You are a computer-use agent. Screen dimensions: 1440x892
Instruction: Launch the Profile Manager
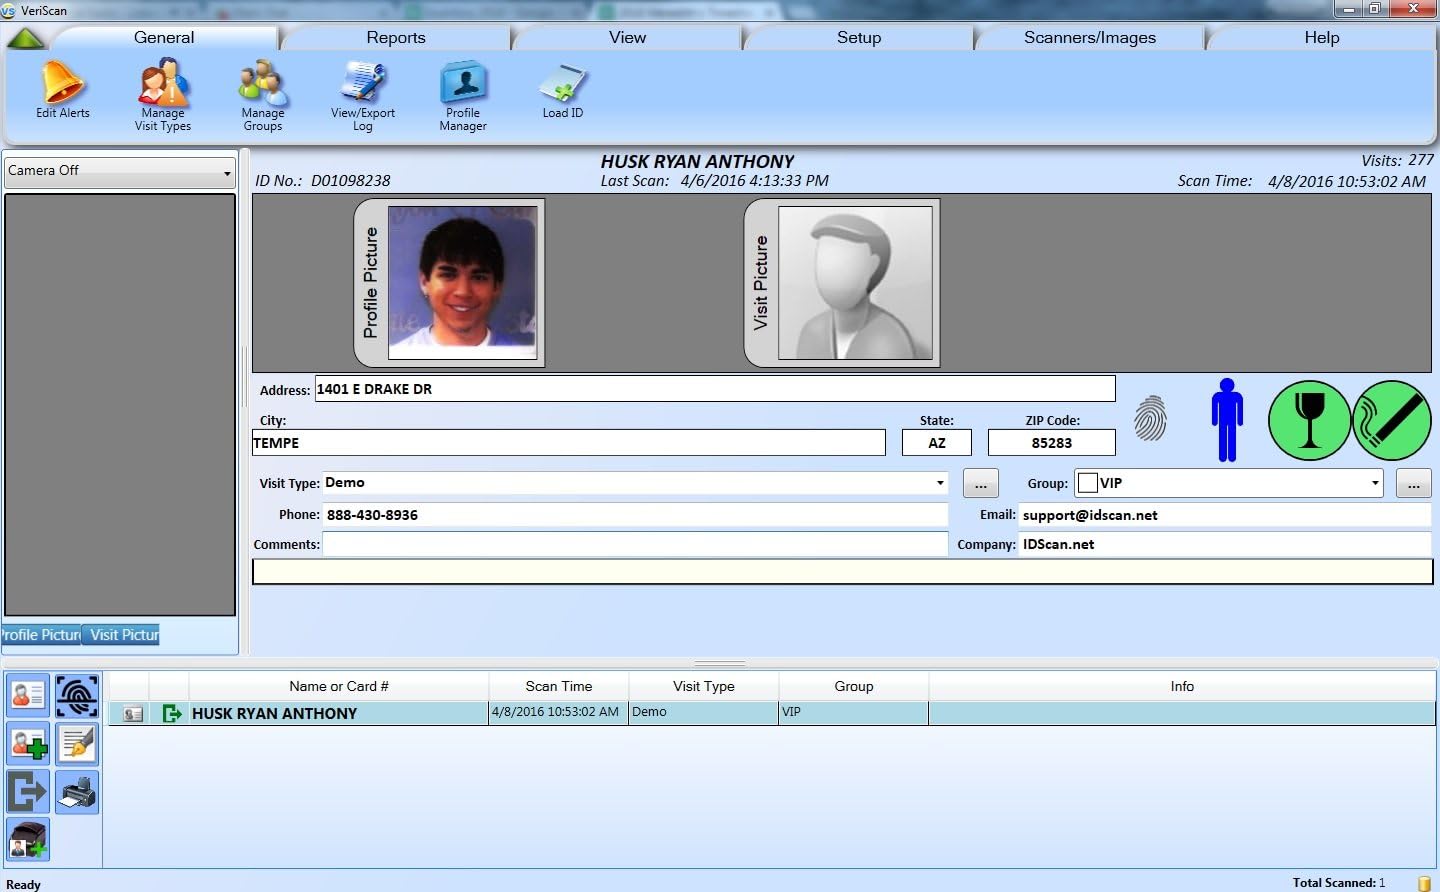click(x=462, y=90)
